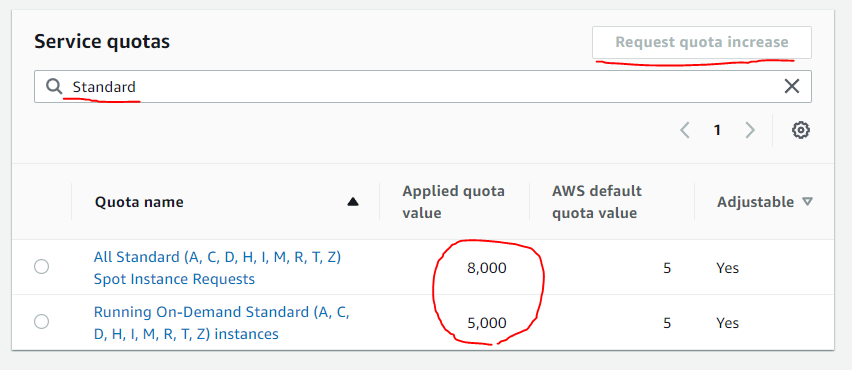Go to the next page arrow
The width and height of the screenshot is (852, 370).
(750, 130)
